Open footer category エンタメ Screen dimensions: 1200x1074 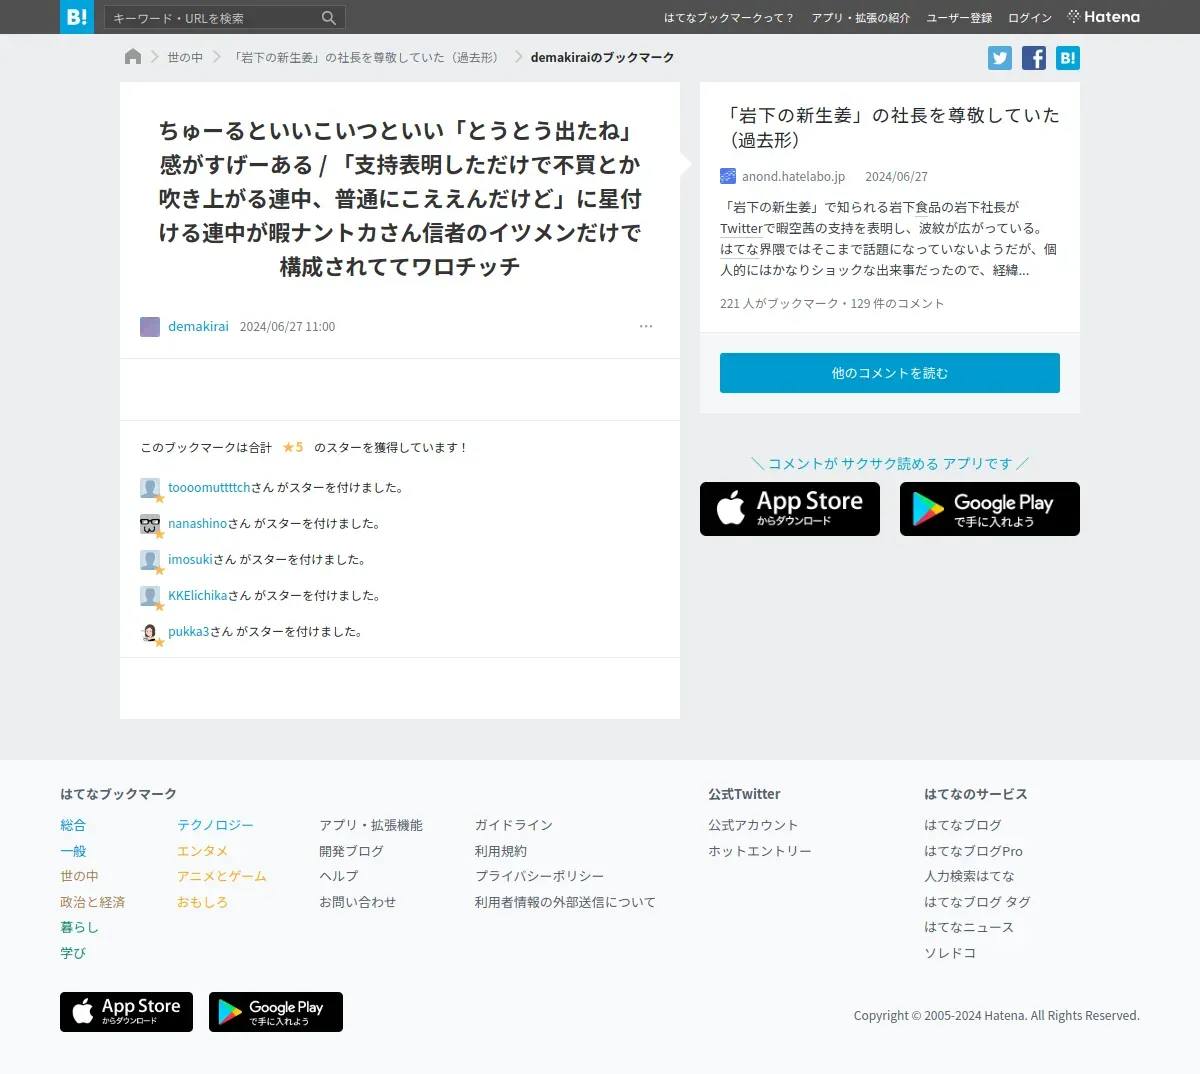(202, 851)
